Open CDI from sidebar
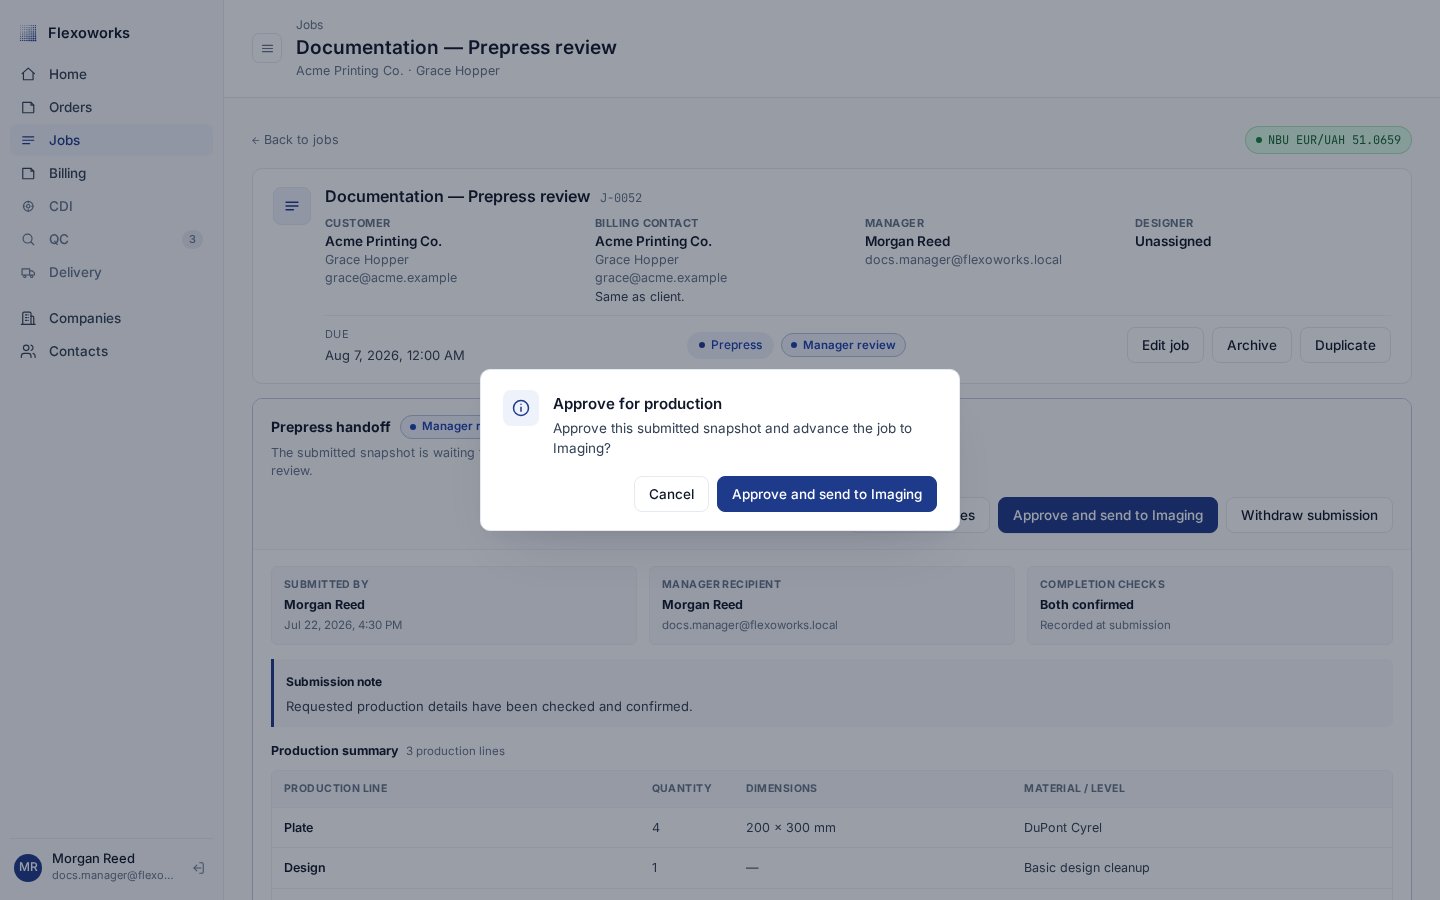This screenshot has height=900, width=1440. (111, 206)
